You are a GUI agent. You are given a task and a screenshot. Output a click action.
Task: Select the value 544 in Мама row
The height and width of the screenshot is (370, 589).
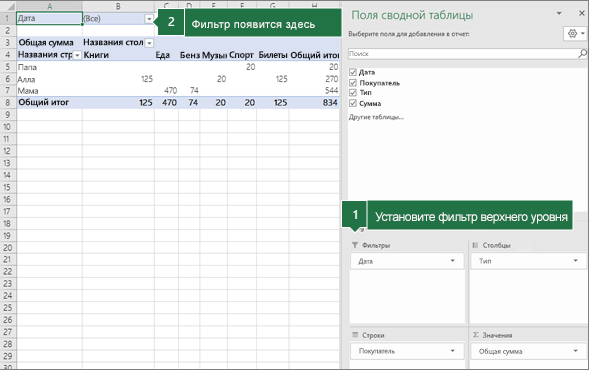click(314, 91)
